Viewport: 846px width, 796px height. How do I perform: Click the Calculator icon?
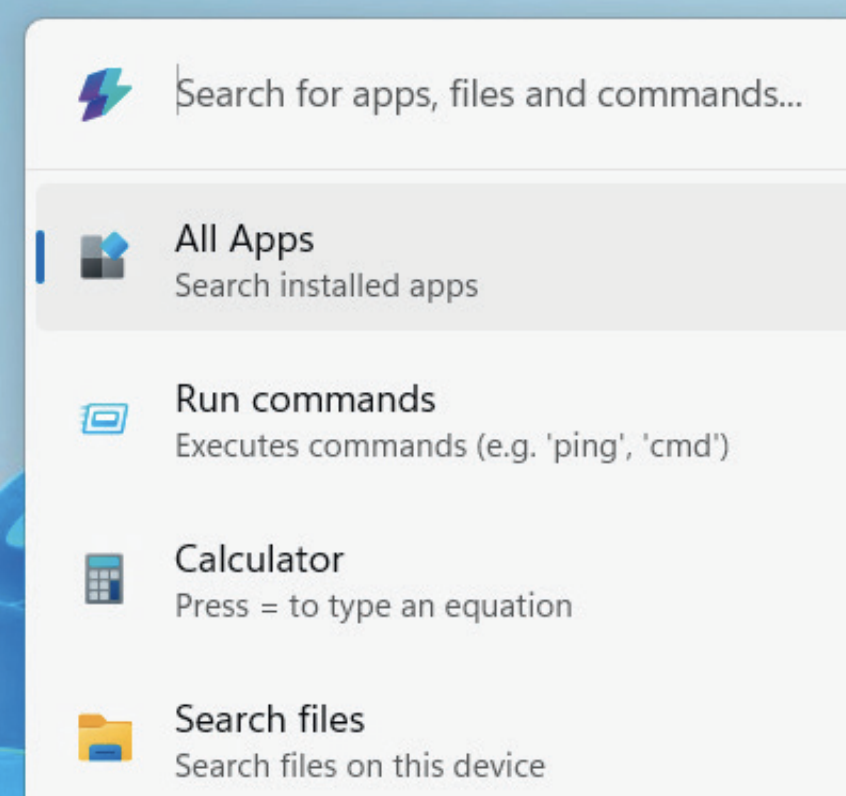coord(104,578)
